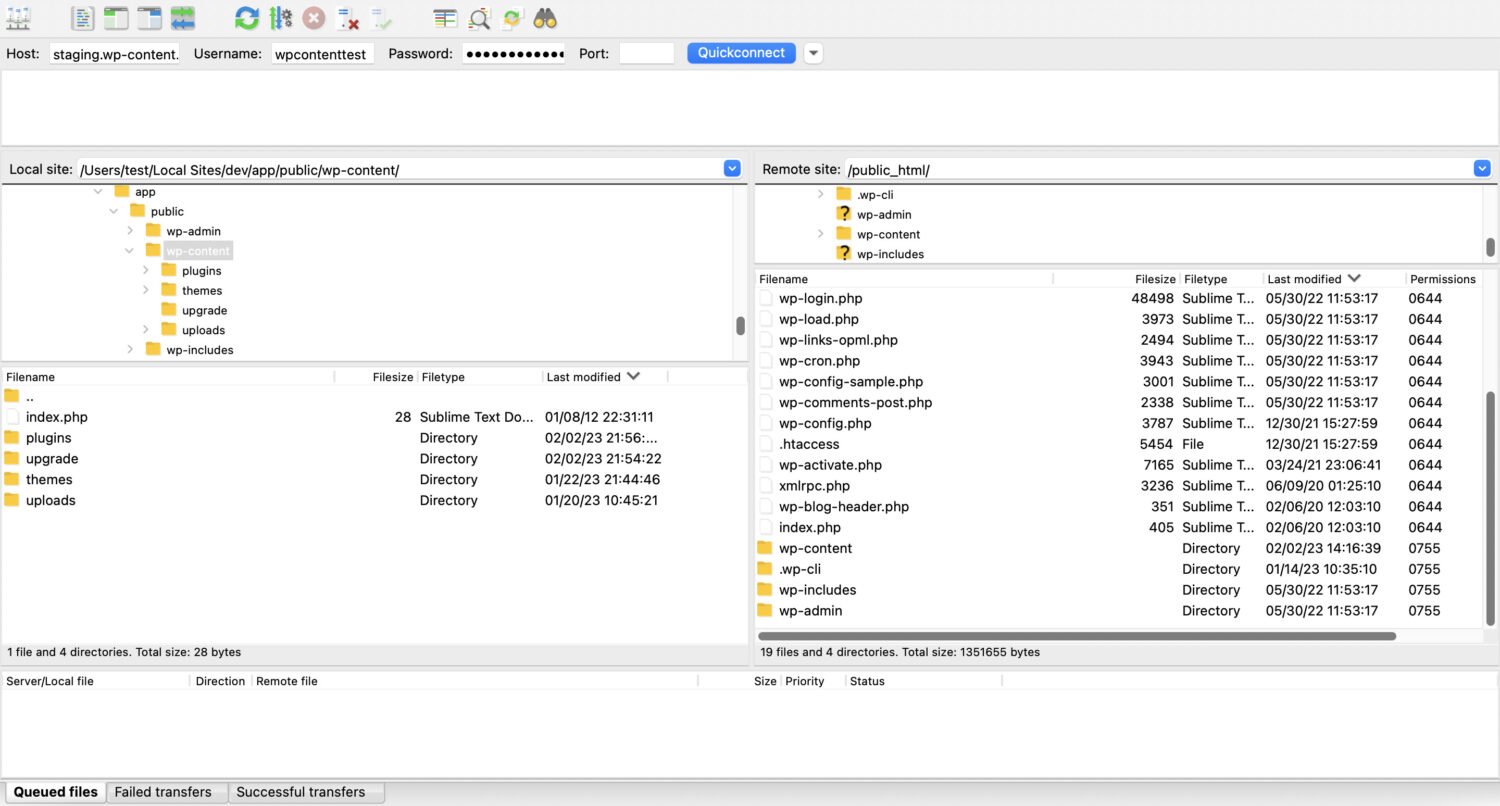This screenshot has height=806, width=1500.
Task: Open the Quickconnect history dropdown arrow
Action: pyautogui.click(x=813, y=53)
